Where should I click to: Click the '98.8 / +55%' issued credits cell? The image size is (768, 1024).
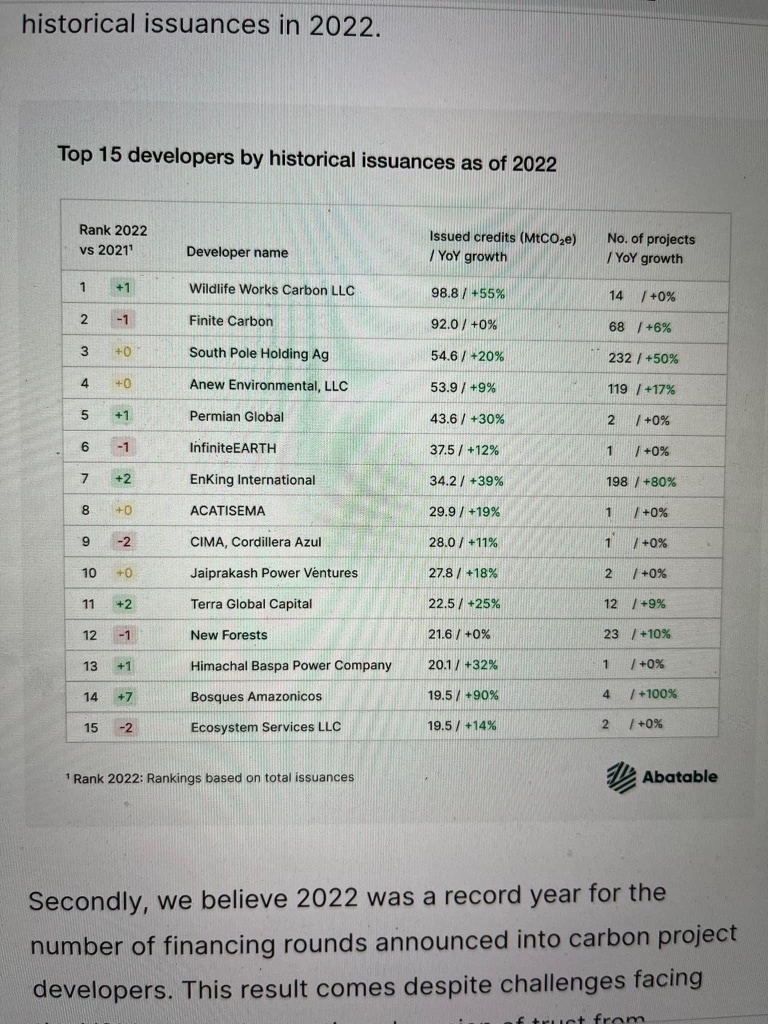click(468, 293)
